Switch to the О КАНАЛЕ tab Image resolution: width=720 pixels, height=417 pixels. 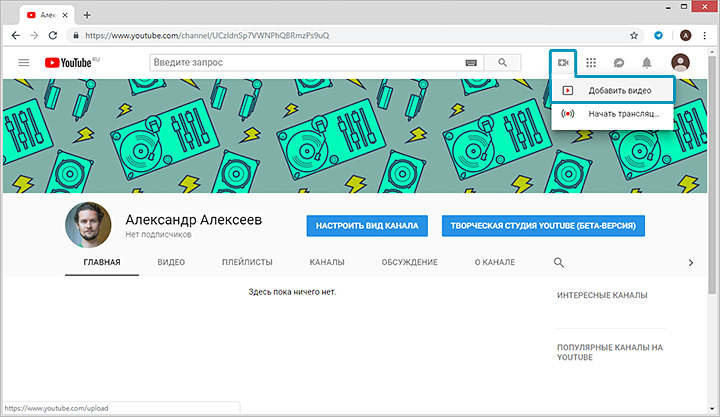pos(495,262)
